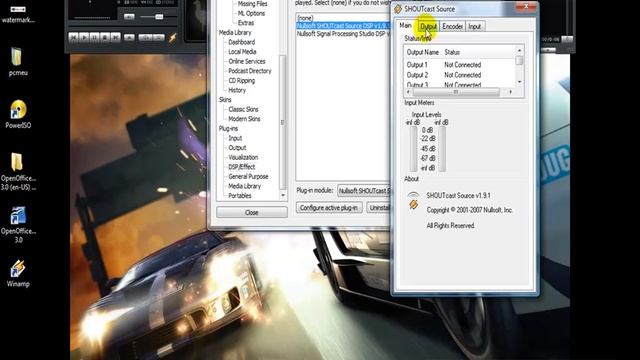
Task: Select (none) in DSP plug-in list
Action: (305, 18)
